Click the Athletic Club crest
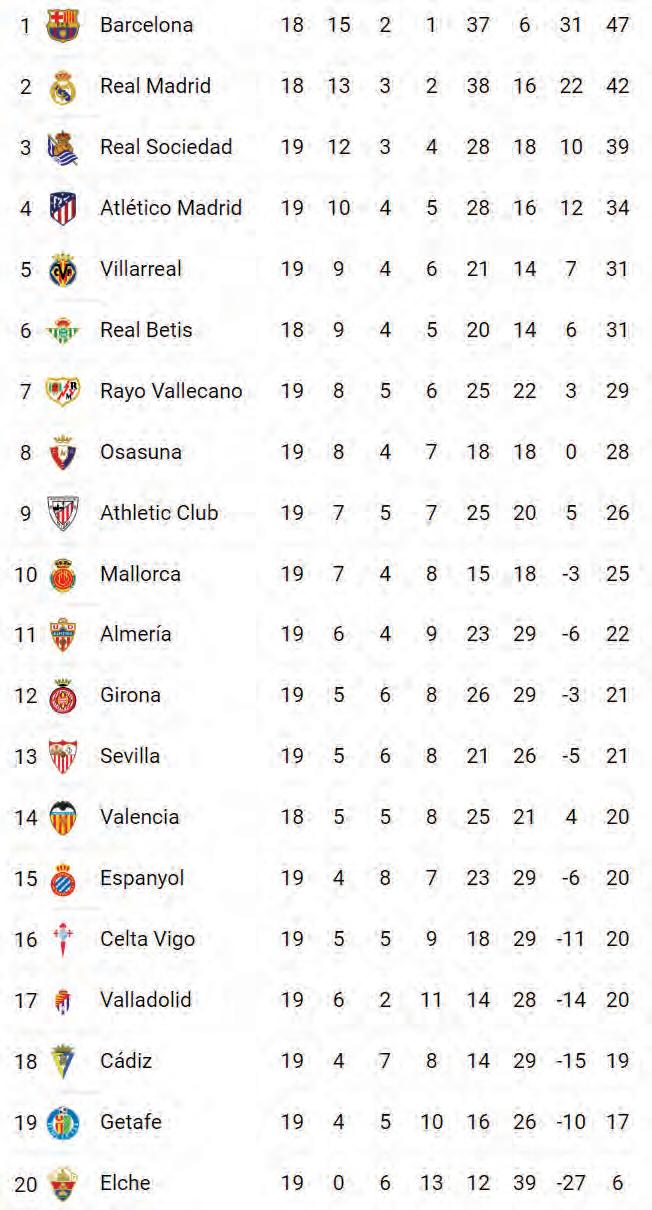Image resolution: width=652 pixels, height=1210 pixels. (63, 514)
